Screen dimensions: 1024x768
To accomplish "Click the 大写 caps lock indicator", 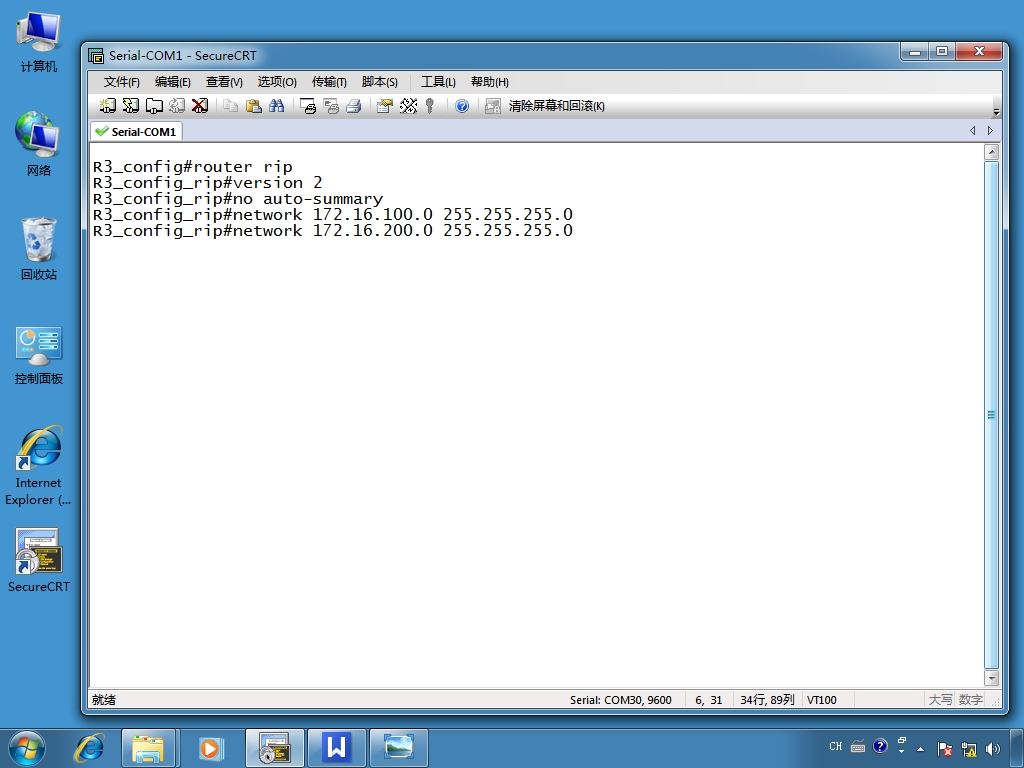I will click(x=940, y=700).
